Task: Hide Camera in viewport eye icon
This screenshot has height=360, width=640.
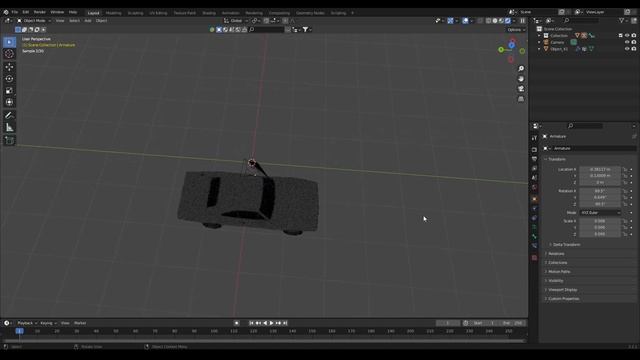Action: tap(627, 42)
